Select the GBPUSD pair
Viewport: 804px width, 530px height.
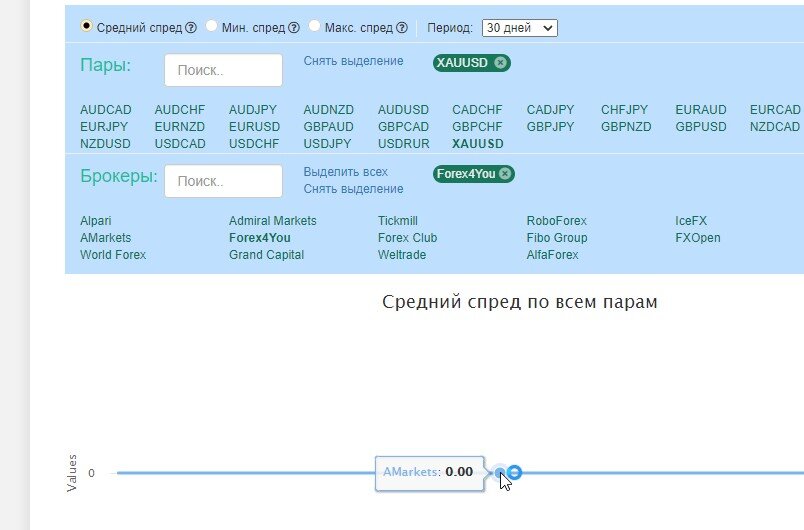tap(700, 127)
